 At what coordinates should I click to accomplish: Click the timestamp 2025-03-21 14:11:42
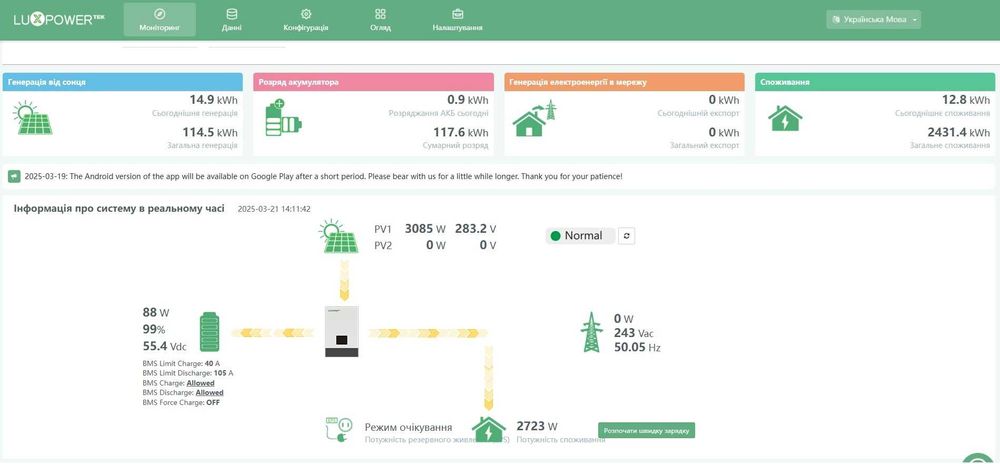click(274, 209)
